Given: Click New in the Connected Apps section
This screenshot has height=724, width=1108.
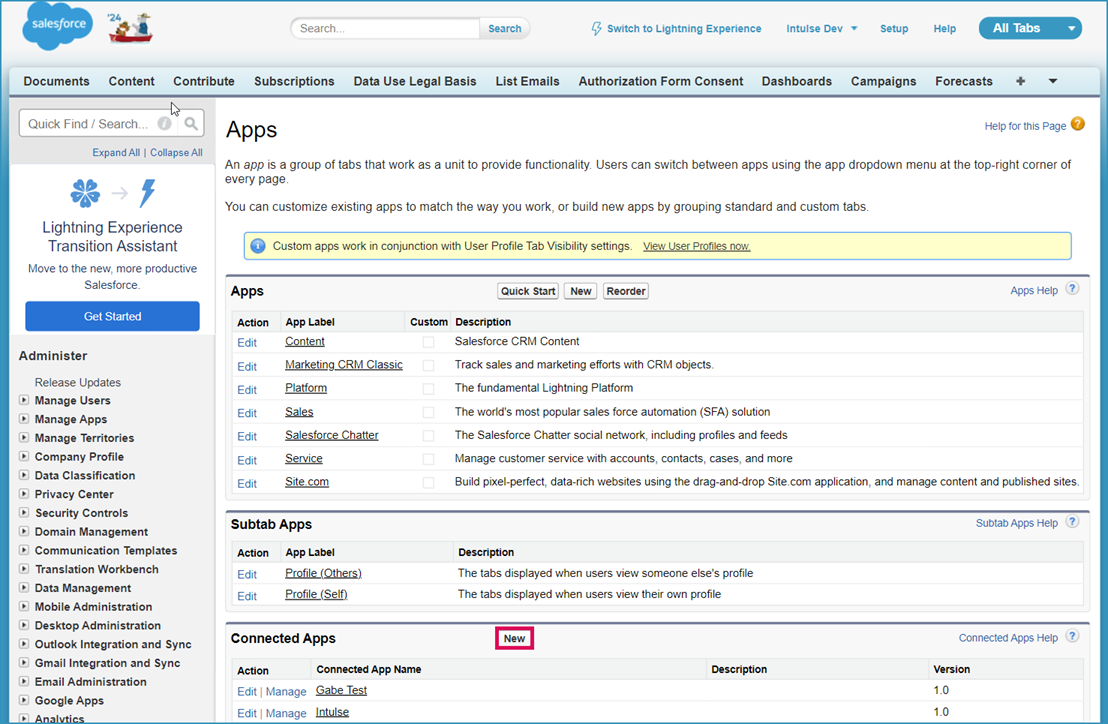Looking at the screenshot, I should pyautogui.click(x=514, y=639).
